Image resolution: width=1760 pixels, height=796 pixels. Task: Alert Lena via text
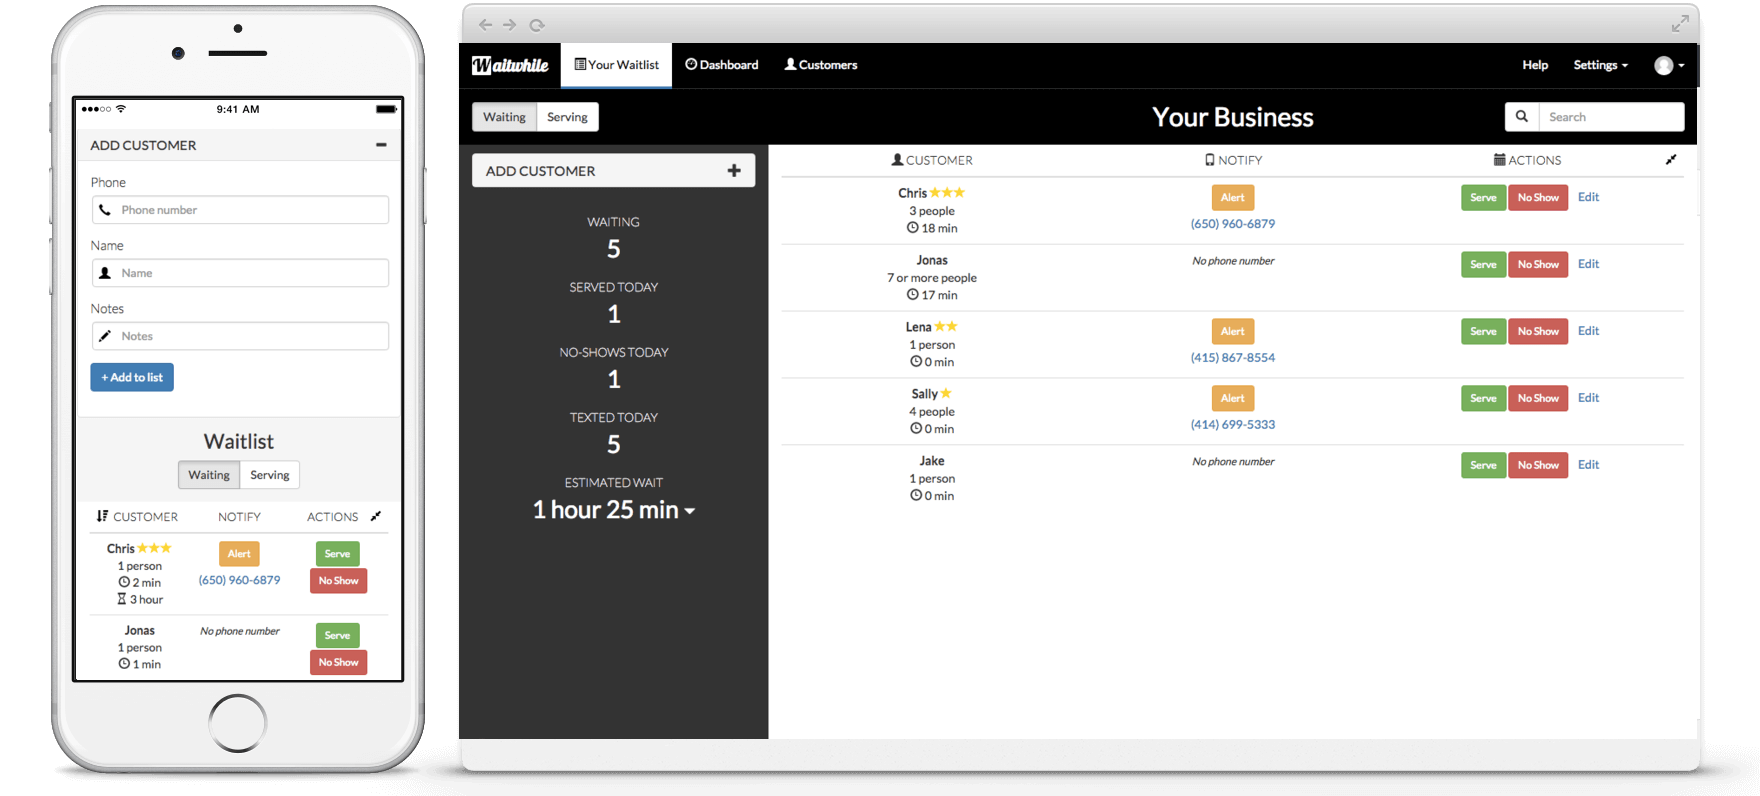coord(1233,332)
